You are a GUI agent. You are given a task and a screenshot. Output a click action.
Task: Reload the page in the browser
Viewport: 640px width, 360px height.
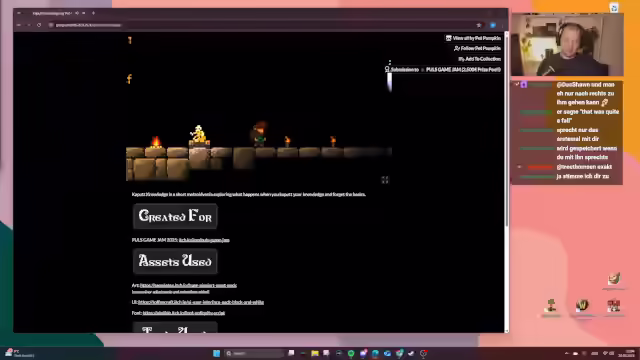39,25
